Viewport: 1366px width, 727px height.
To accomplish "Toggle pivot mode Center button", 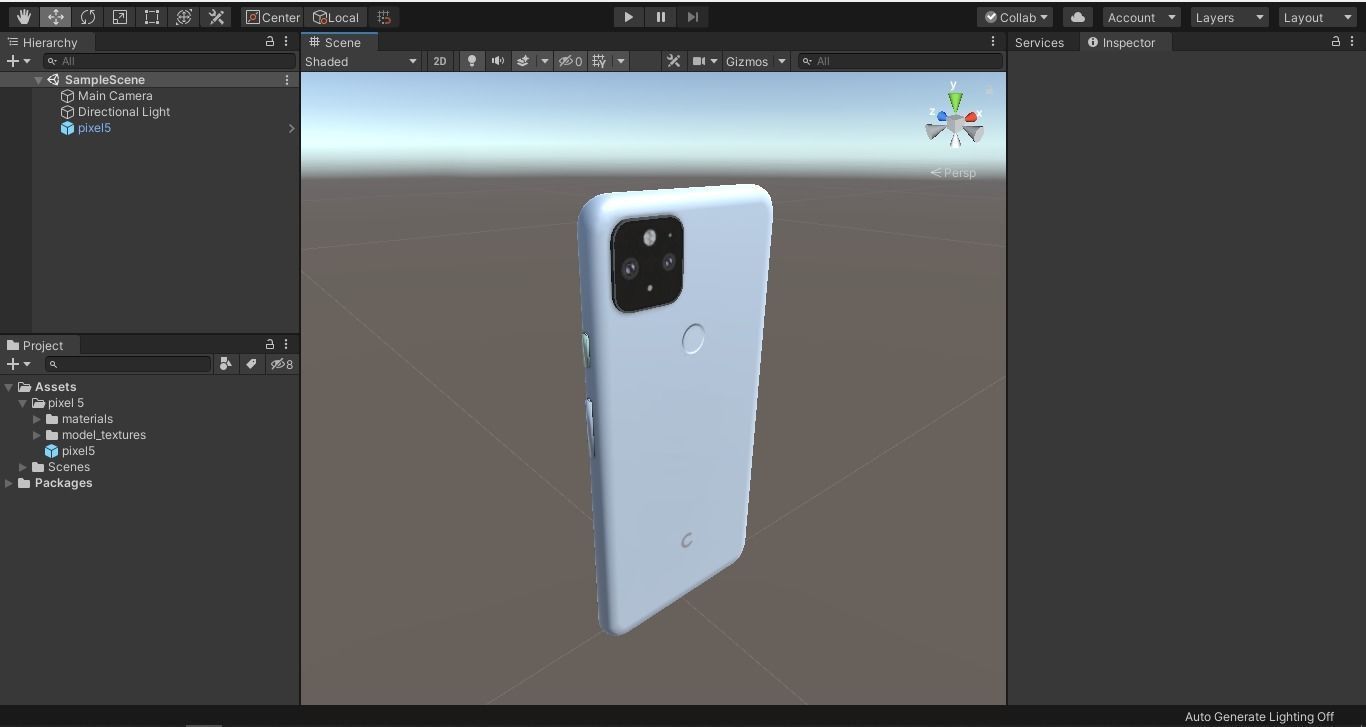I will (x=272, y=17).
